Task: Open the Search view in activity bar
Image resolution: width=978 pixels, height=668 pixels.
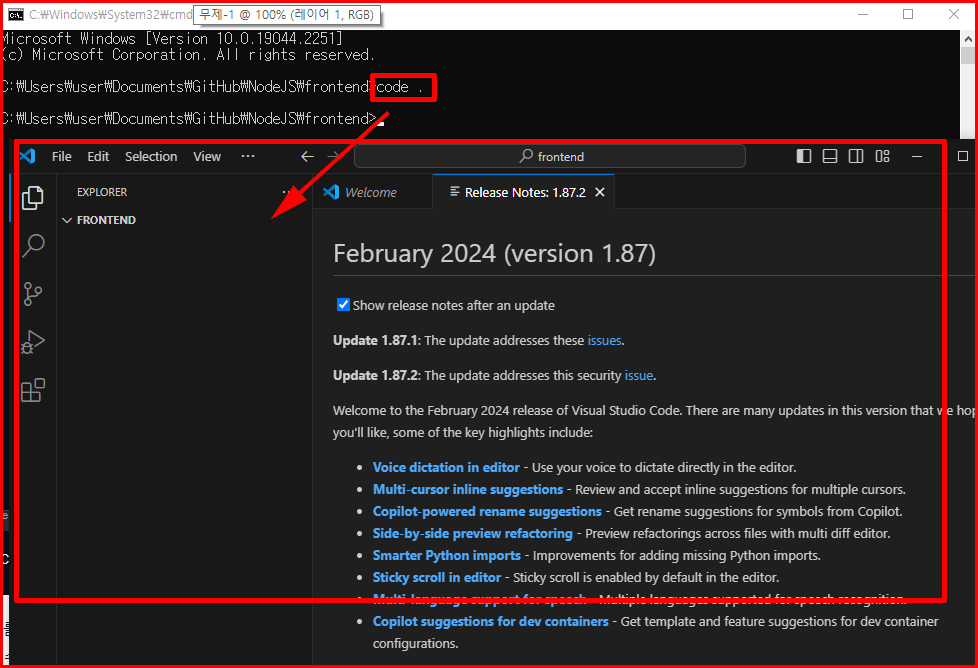Action: [33, 245]
